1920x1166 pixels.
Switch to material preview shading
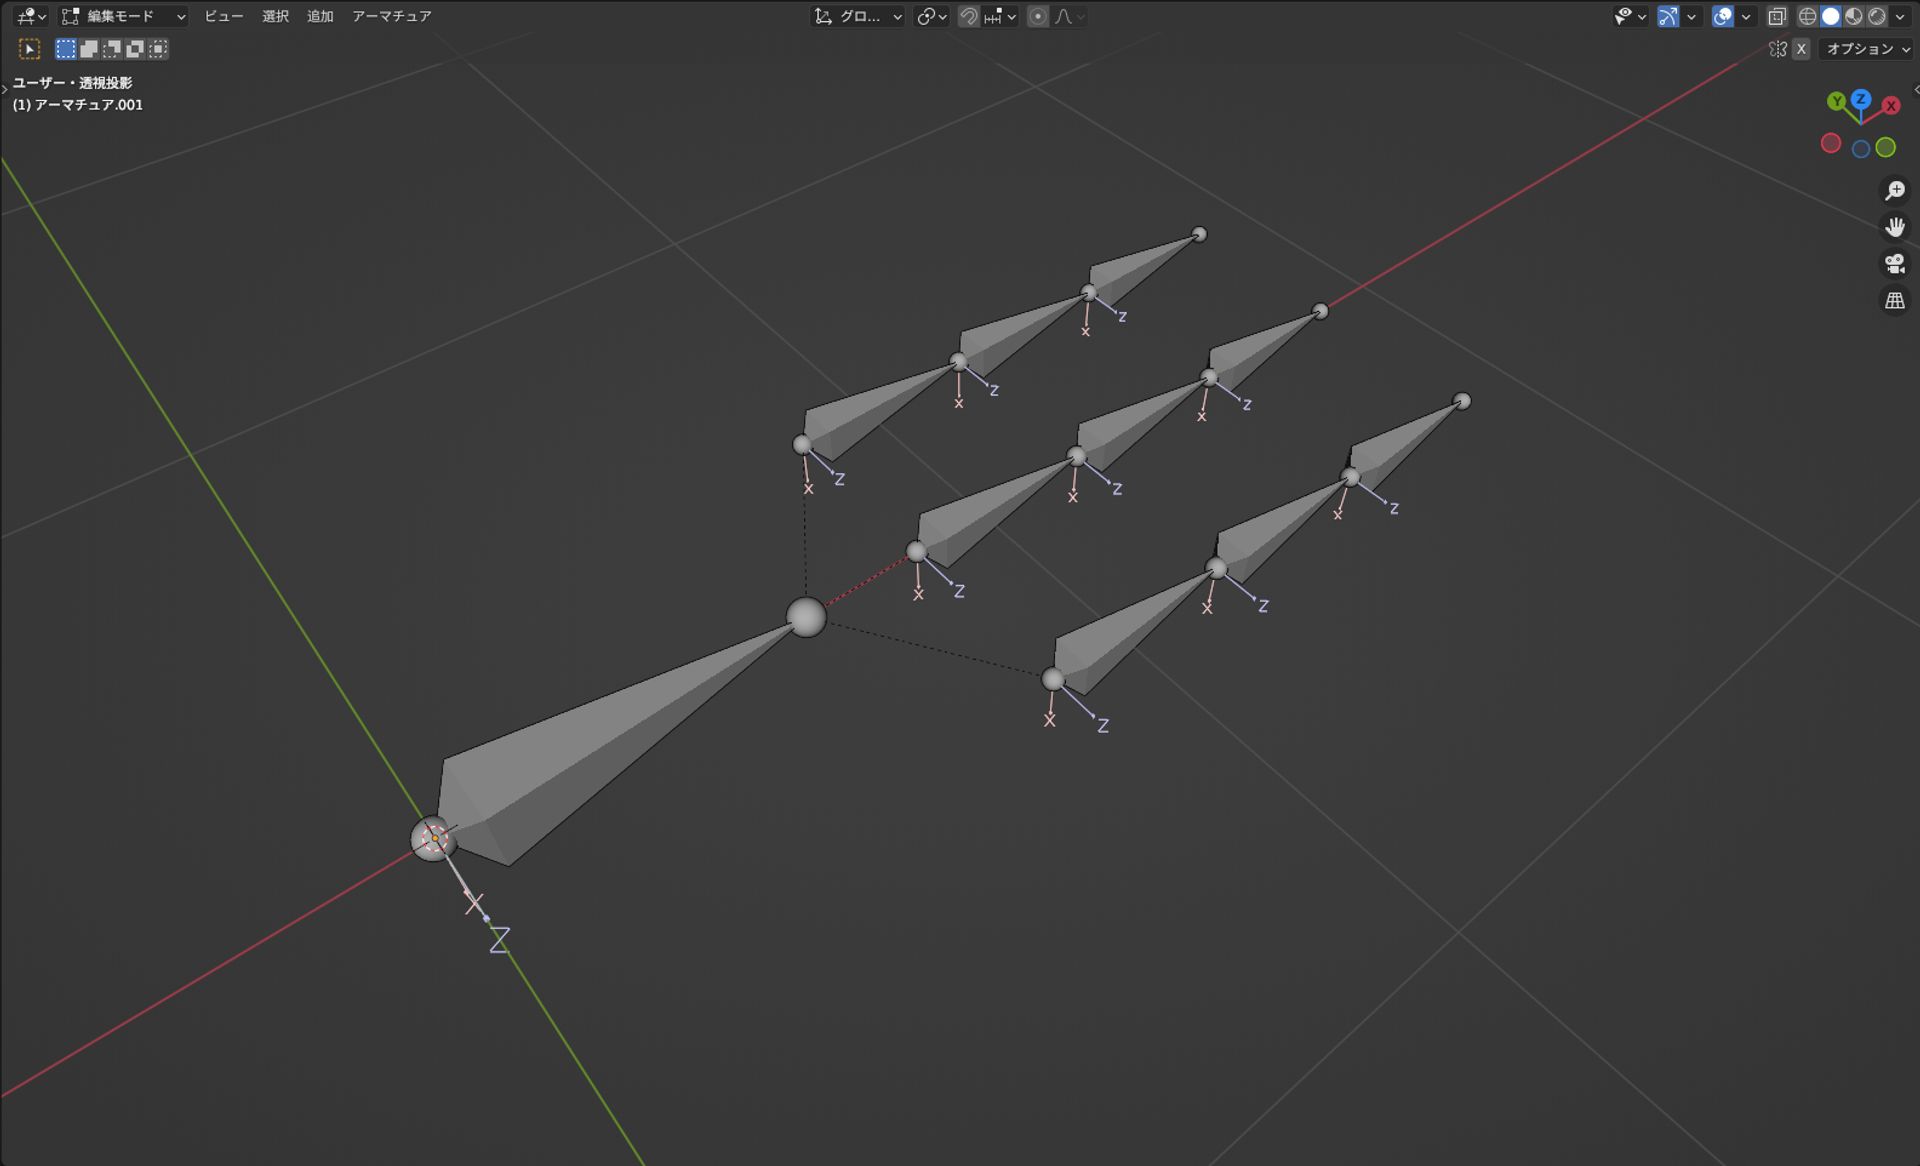point(1852,16)
